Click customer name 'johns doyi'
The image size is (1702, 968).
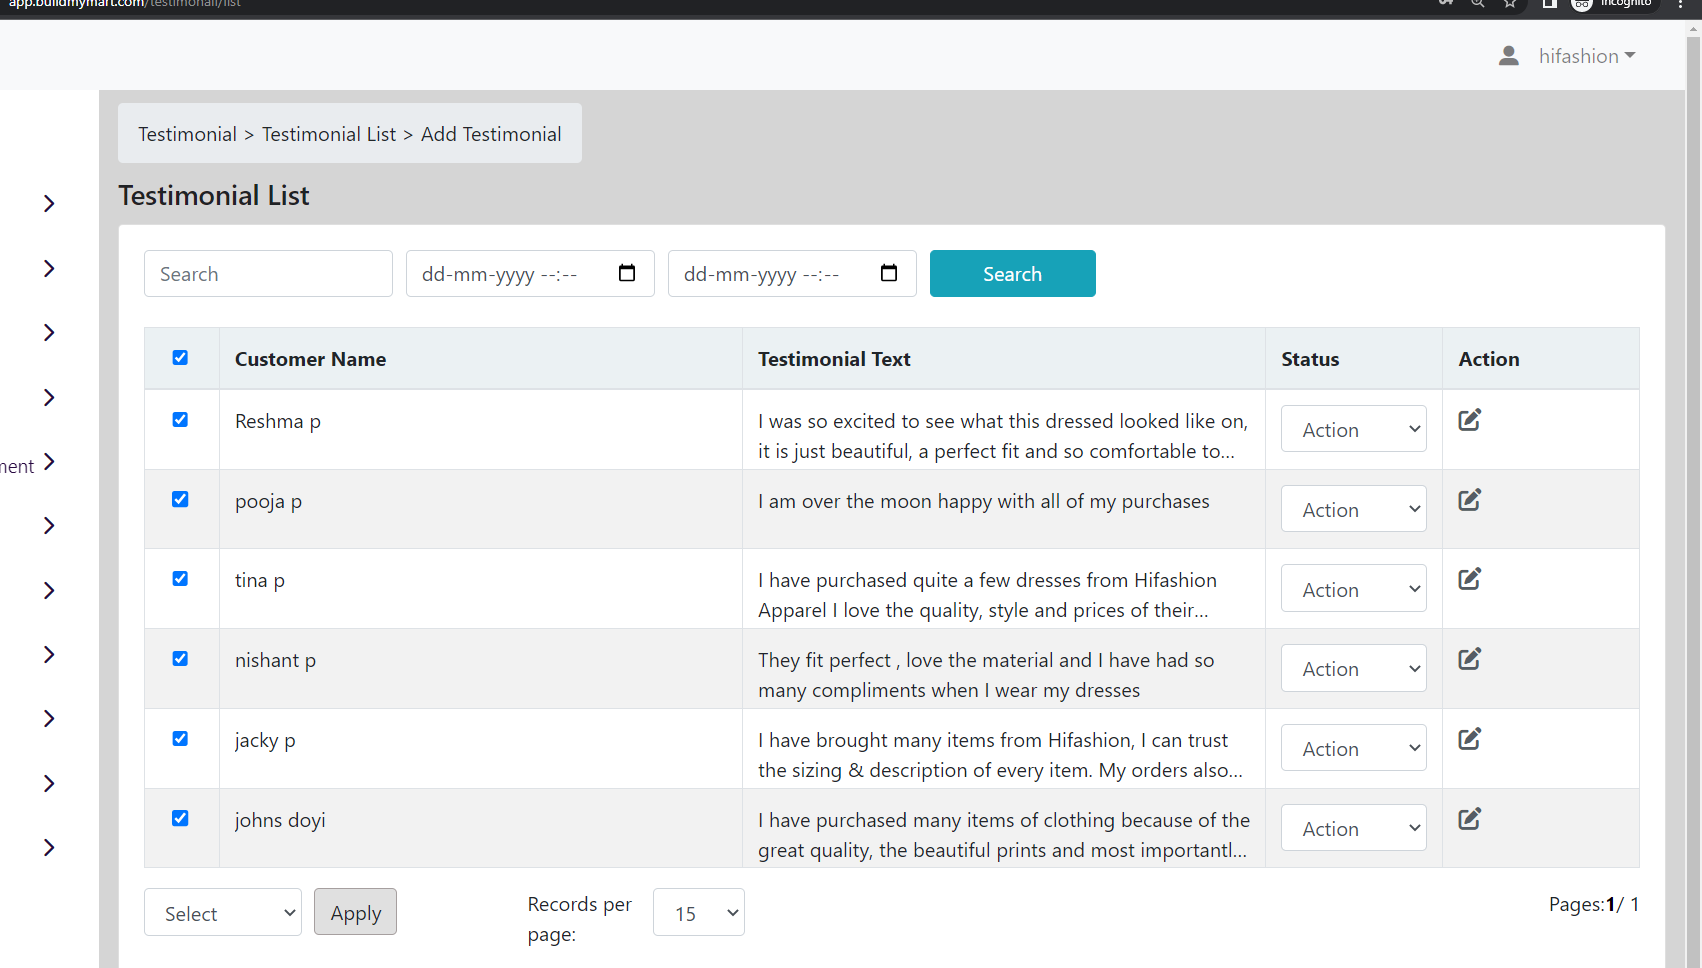[x=280, y=820]
